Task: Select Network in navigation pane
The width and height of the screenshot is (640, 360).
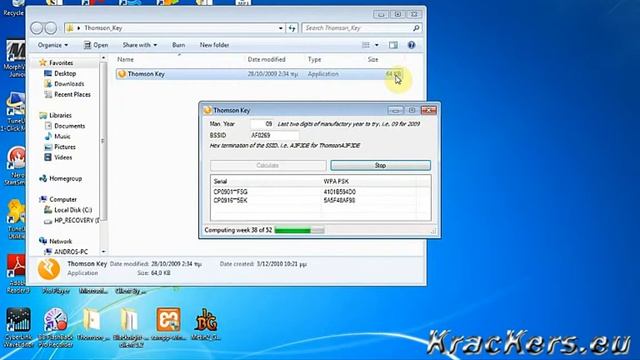Action: [60, 242]
